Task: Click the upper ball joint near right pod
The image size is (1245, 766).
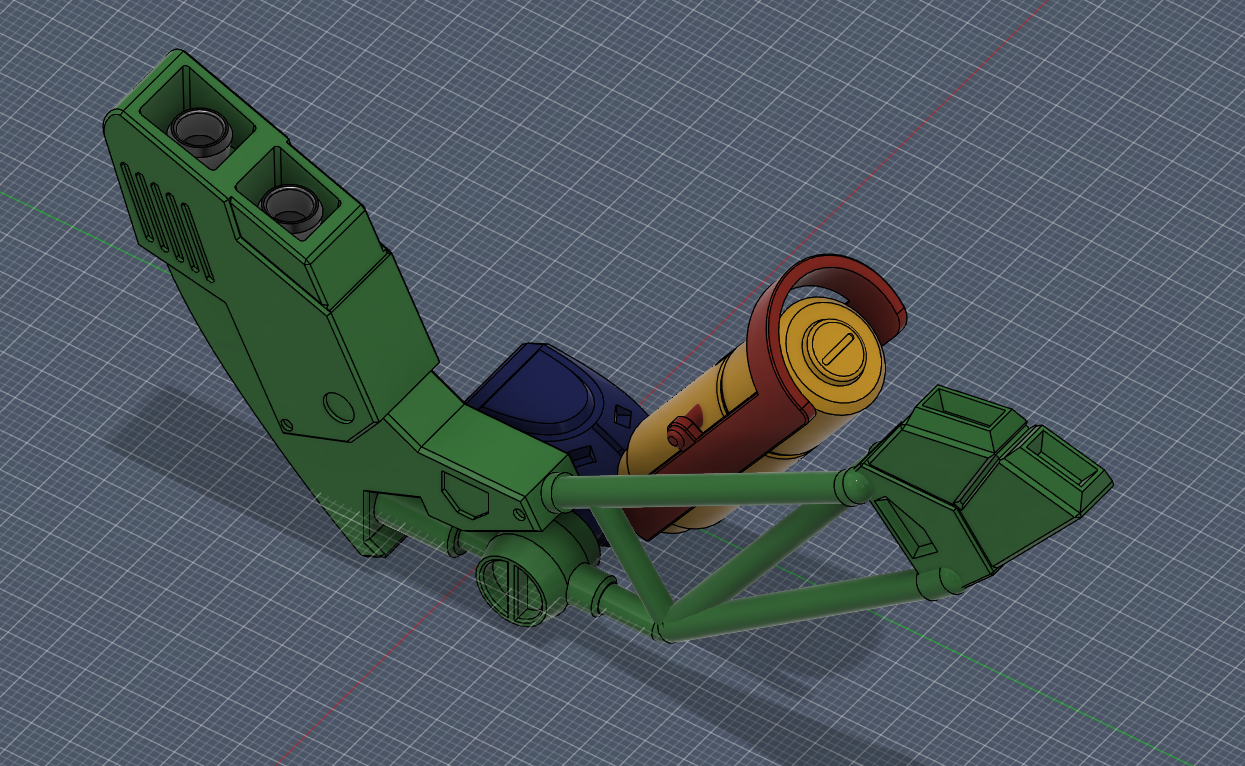Action: pos(853,488)
